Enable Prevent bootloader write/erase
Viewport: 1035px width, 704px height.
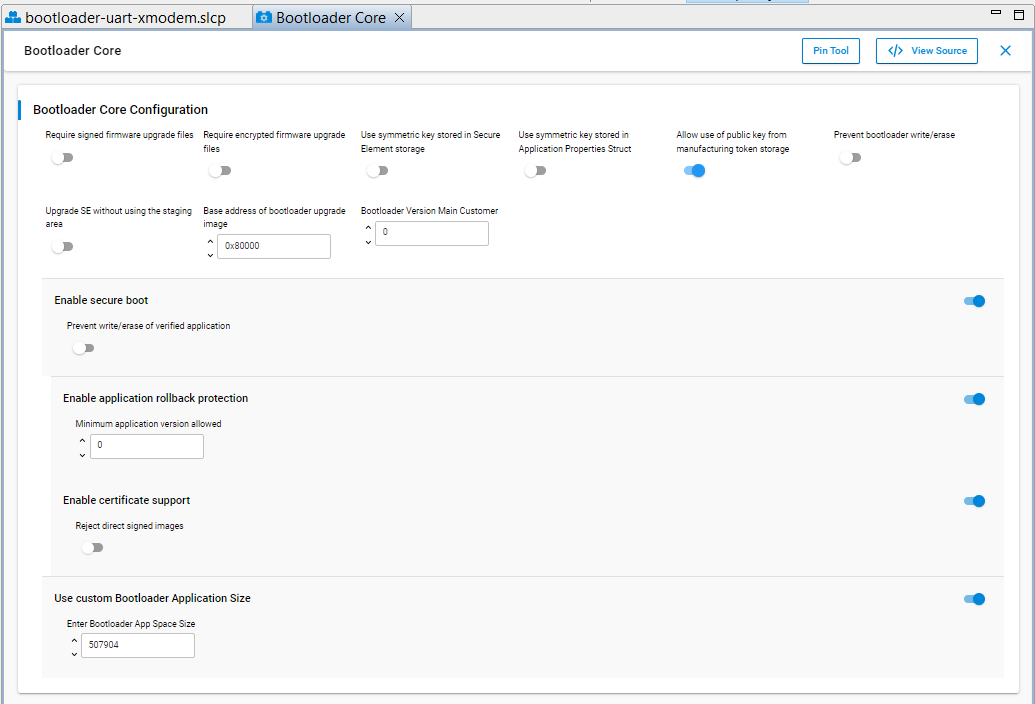[850, 157]
